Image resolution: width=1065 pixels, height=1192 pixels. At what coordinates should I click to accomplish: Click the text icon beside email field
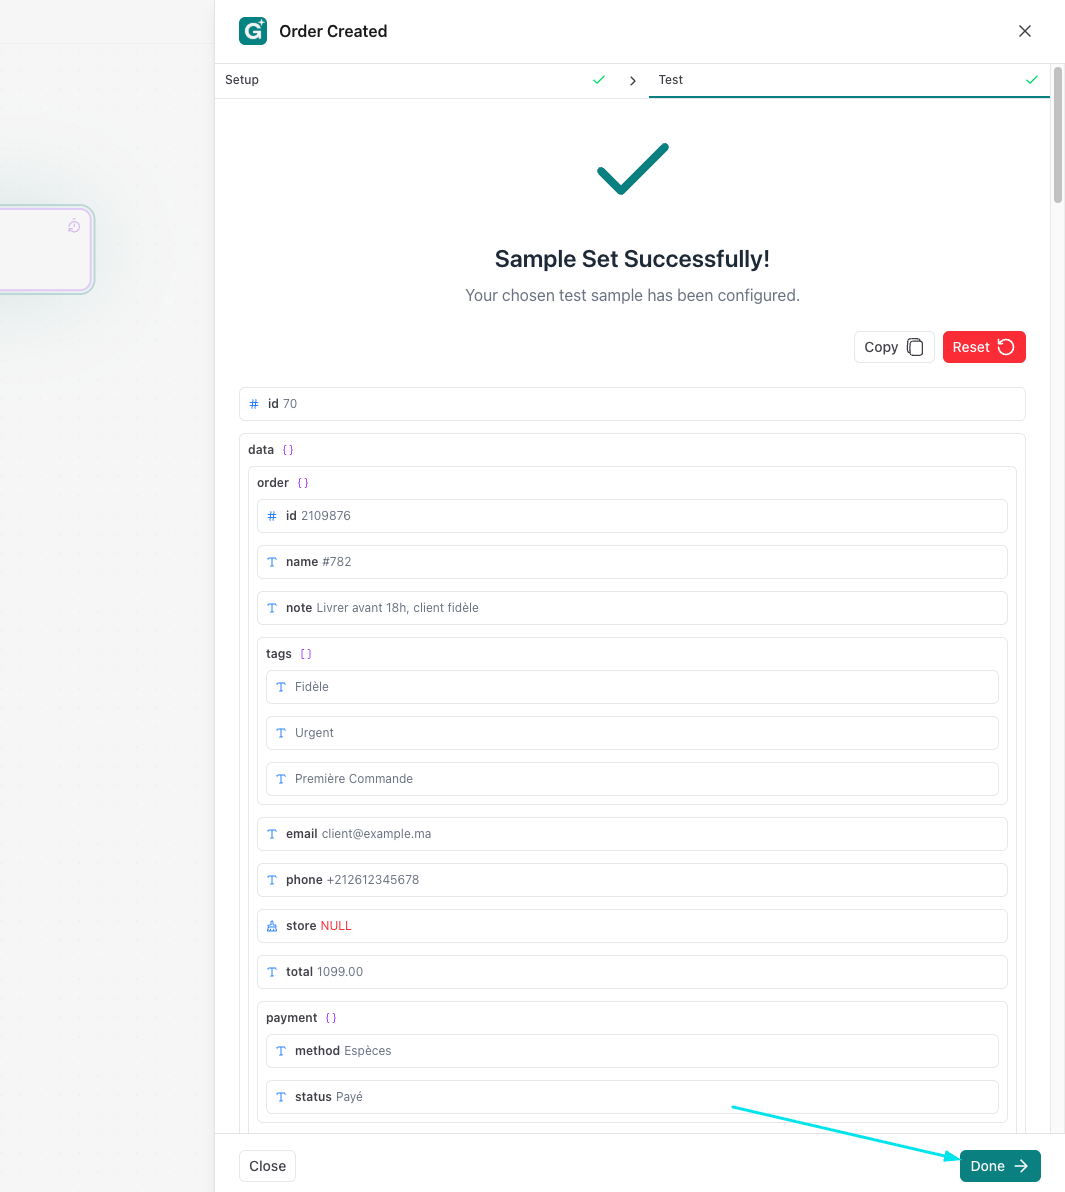272,834
